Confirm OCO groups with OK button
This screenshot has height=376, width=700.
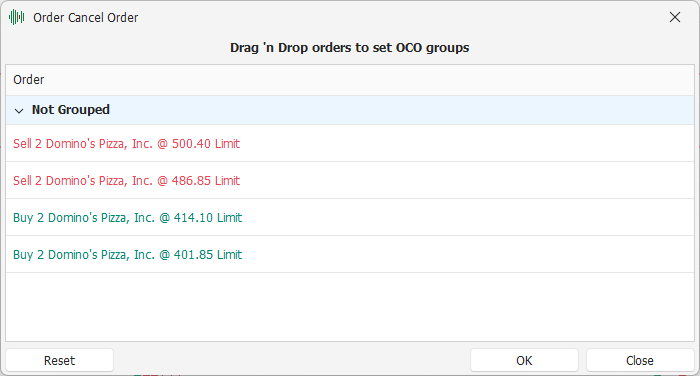(x=524, y=360)
